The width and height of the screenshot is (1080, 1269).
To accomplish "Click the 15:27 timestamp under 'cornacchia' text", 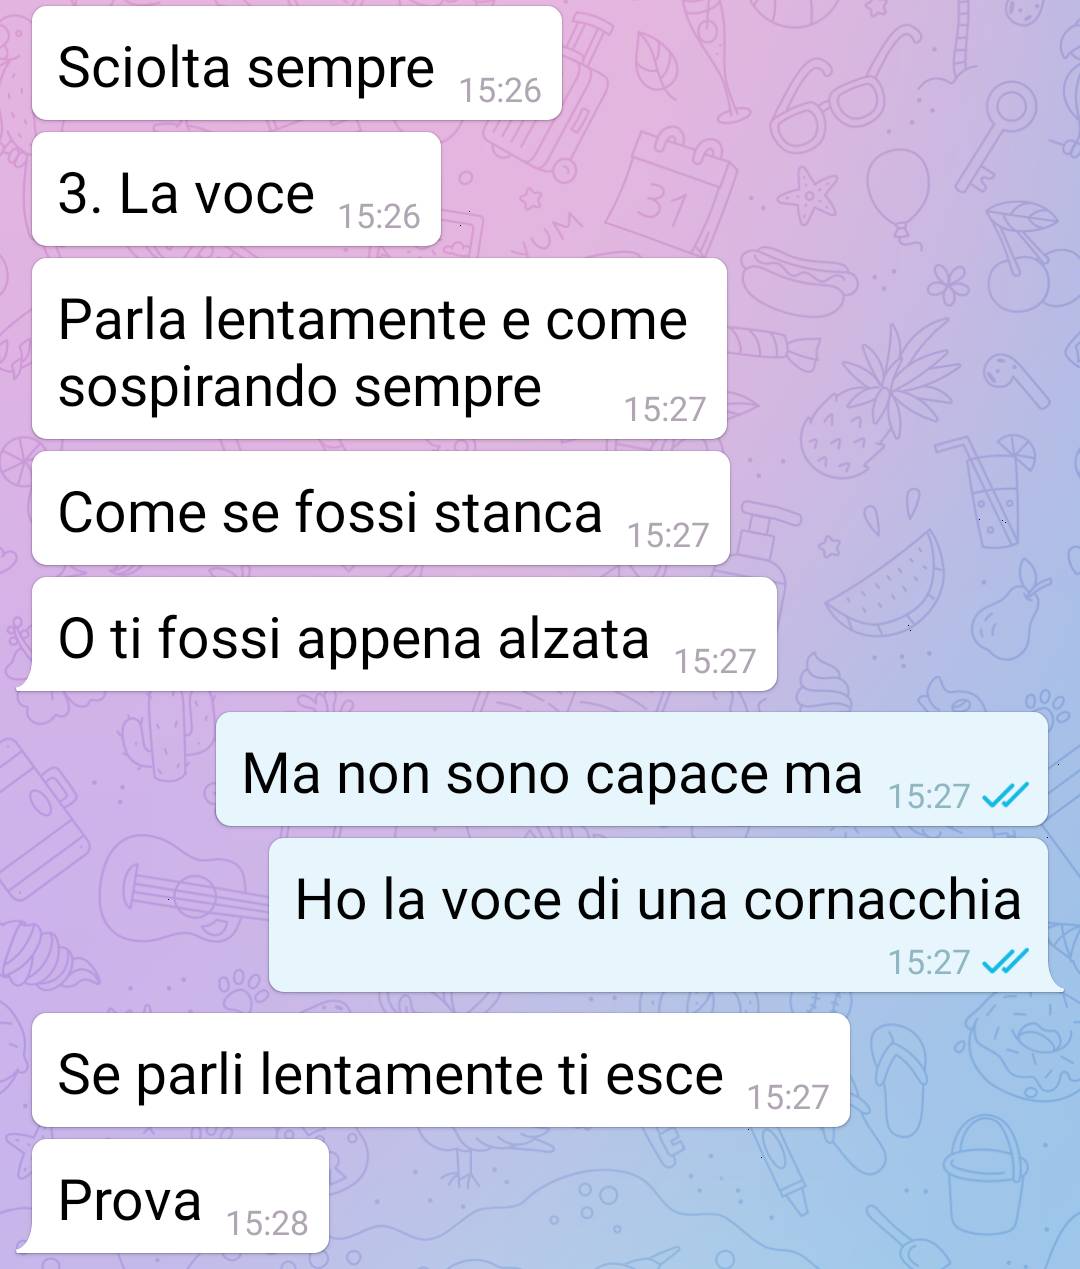I will 929,963.
